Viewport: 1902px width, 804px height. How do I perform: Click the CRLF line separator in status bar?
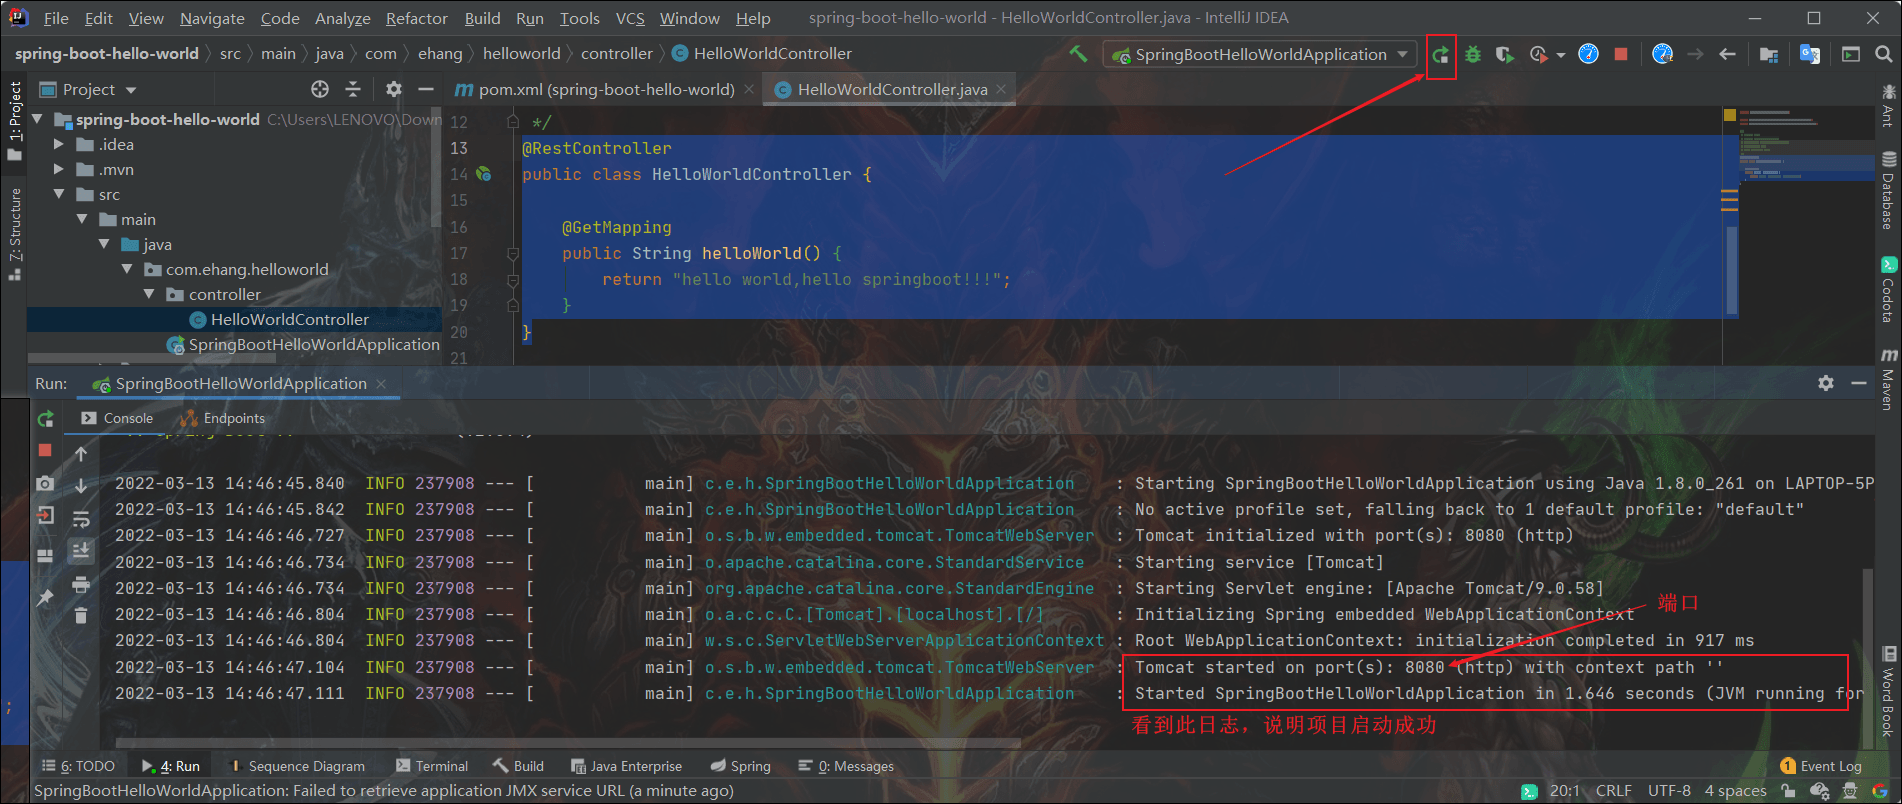1613,791
